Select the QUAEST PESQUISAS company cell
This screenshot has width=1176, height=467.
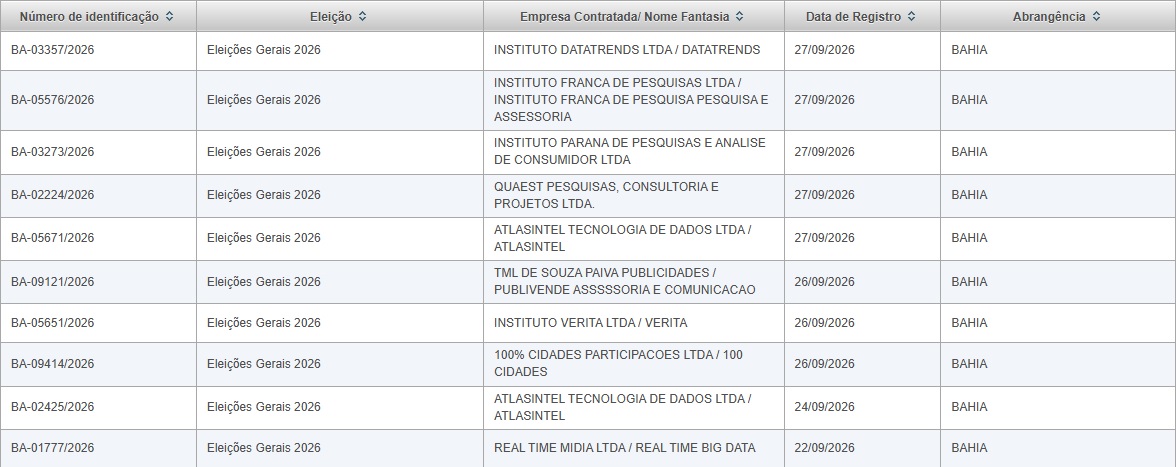point(634,196)
